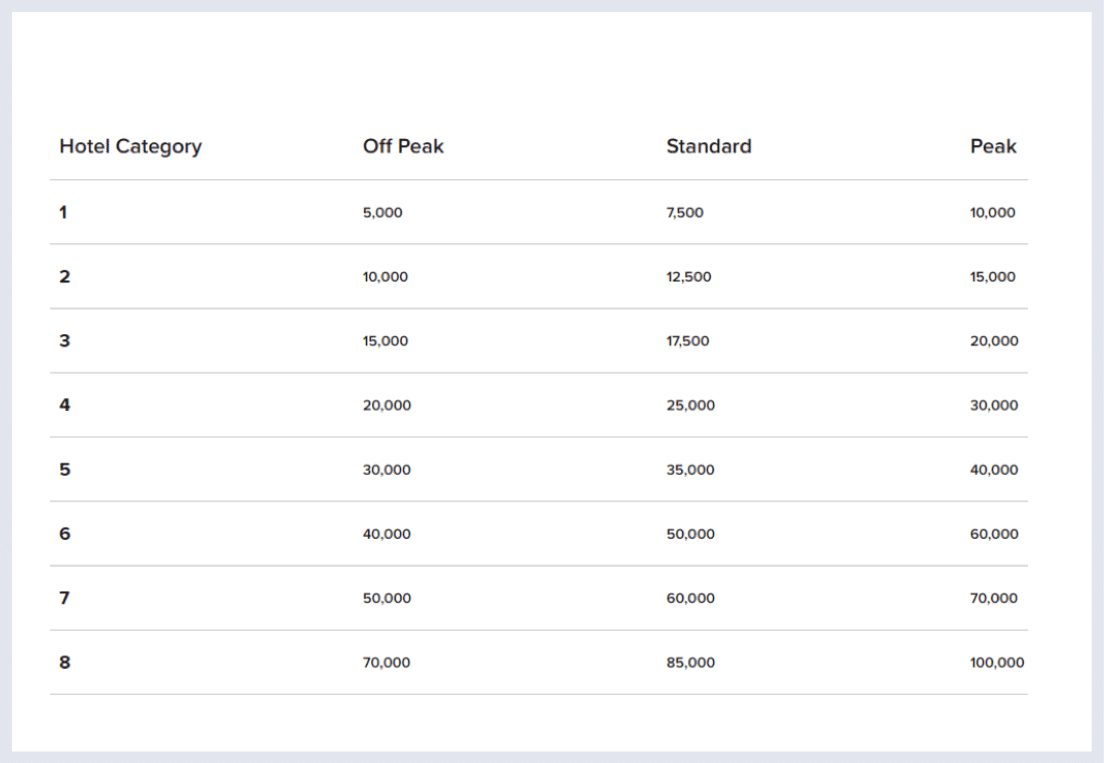The height and width of the screenshot is (763, 1104).
Task: Select Category 3 Standard value 17,500
Action: [687, 341]
